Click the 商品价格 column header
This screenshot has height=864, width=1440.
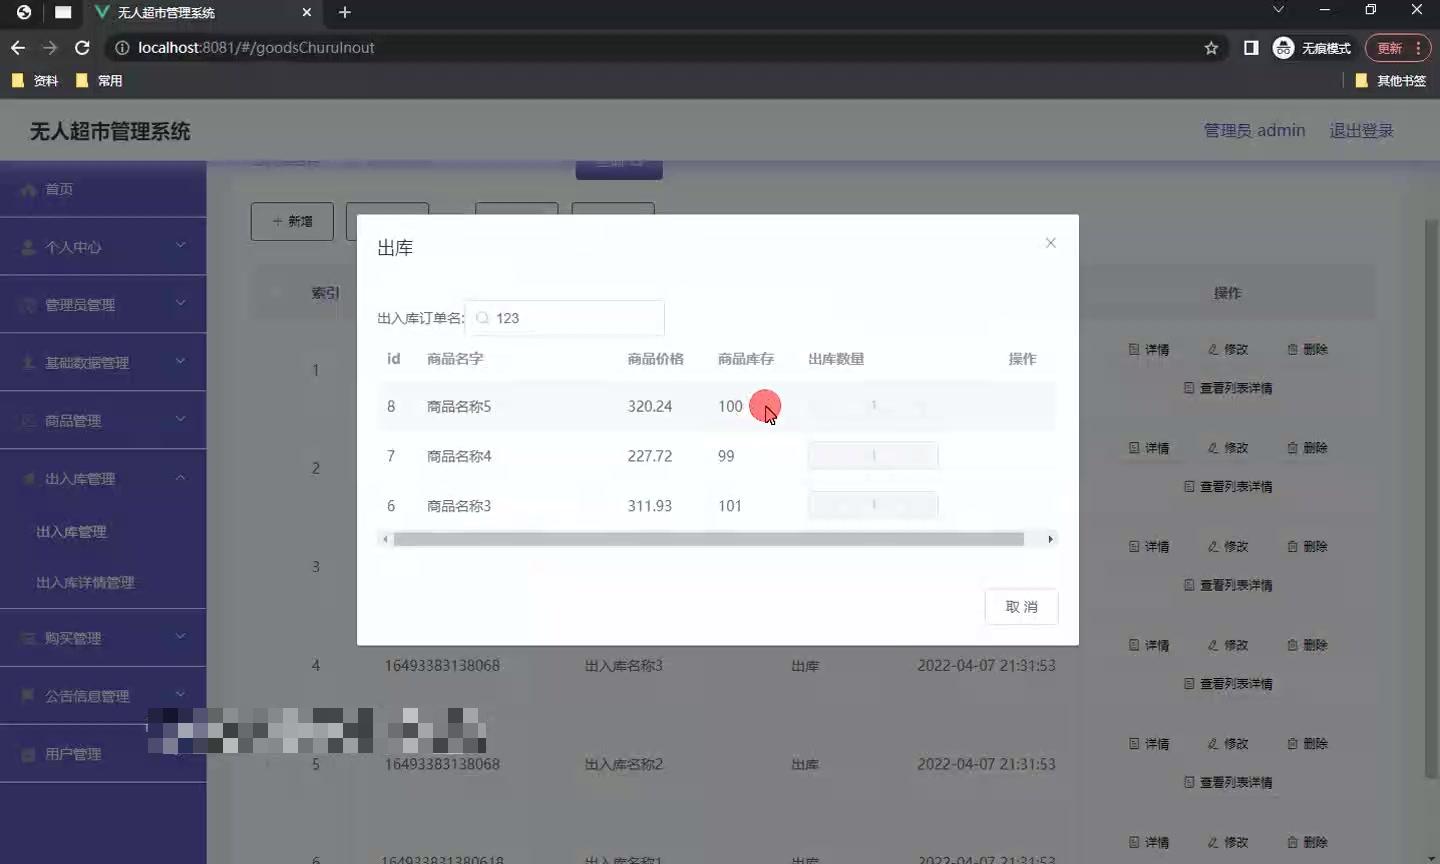[656, 359]
